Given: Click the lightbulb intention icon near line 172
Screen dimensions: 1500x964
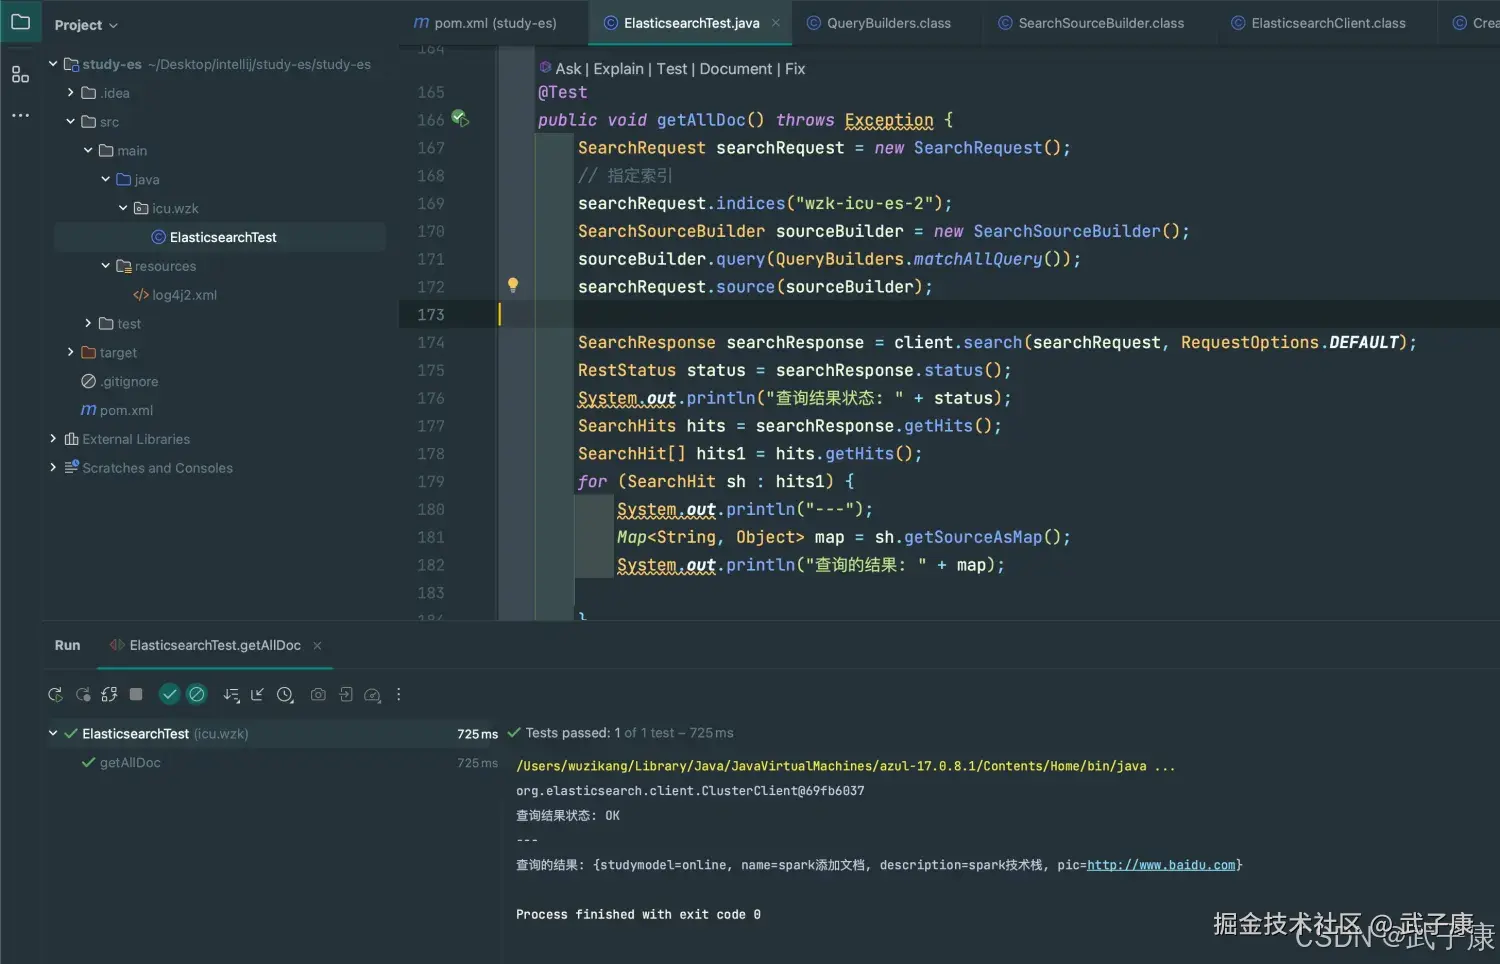Looking at the screenshot, I should [x=513, y=285].
